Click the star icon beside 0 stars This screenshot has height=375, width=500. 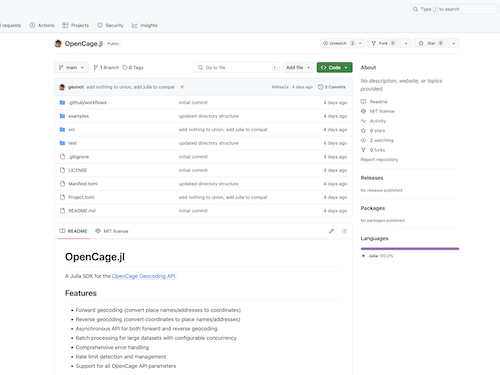click(x=364, y=131)
